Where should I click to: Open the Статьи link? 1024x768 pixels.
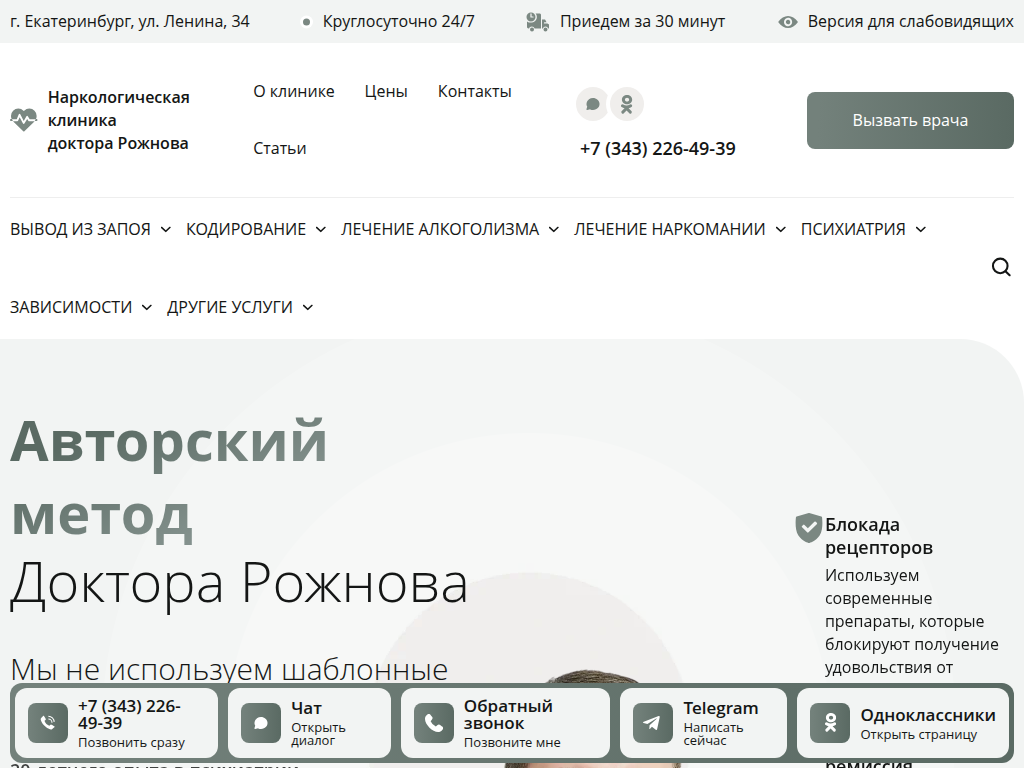[x=280, y=148]
